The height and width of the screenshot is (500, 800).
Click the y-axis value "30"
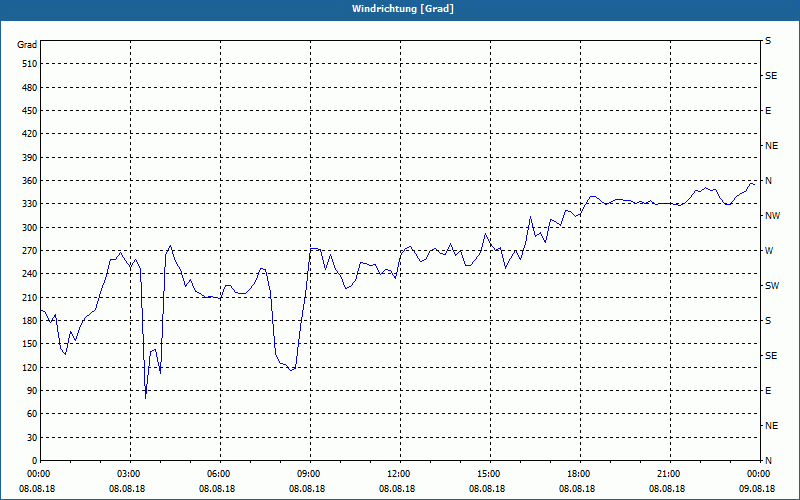coord(32,437)
